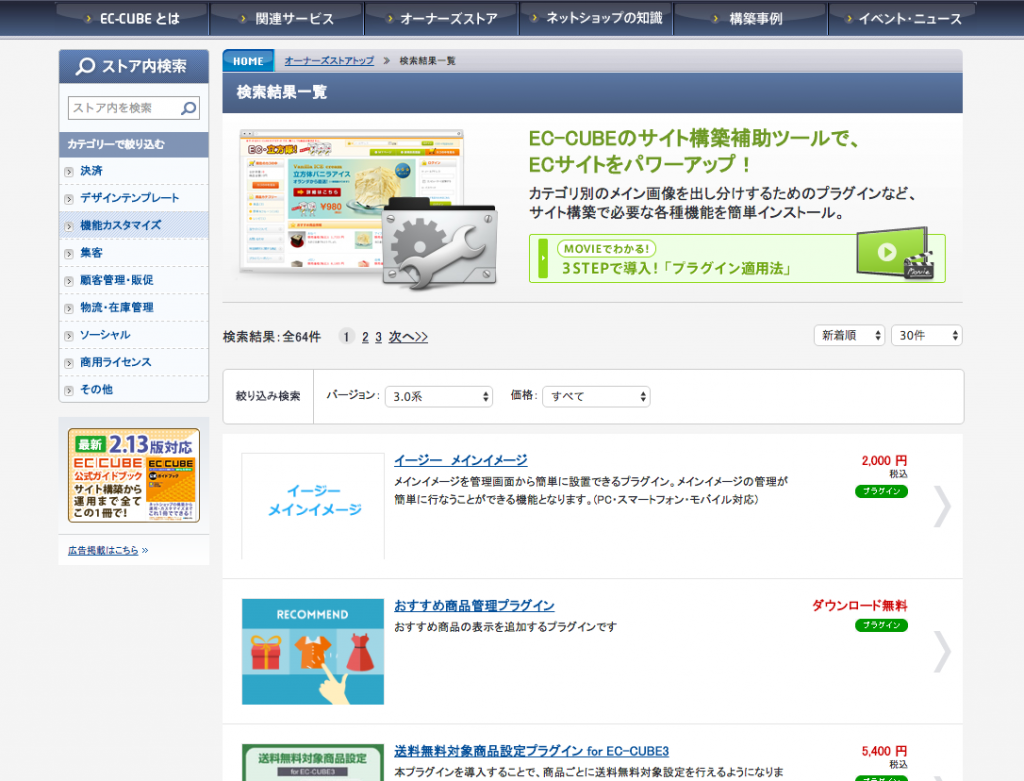Viewport: 1024px width, 781px height.
Task: Click the arrow bullet beside 機能カスタマイズ
Action: click(69, 227)
